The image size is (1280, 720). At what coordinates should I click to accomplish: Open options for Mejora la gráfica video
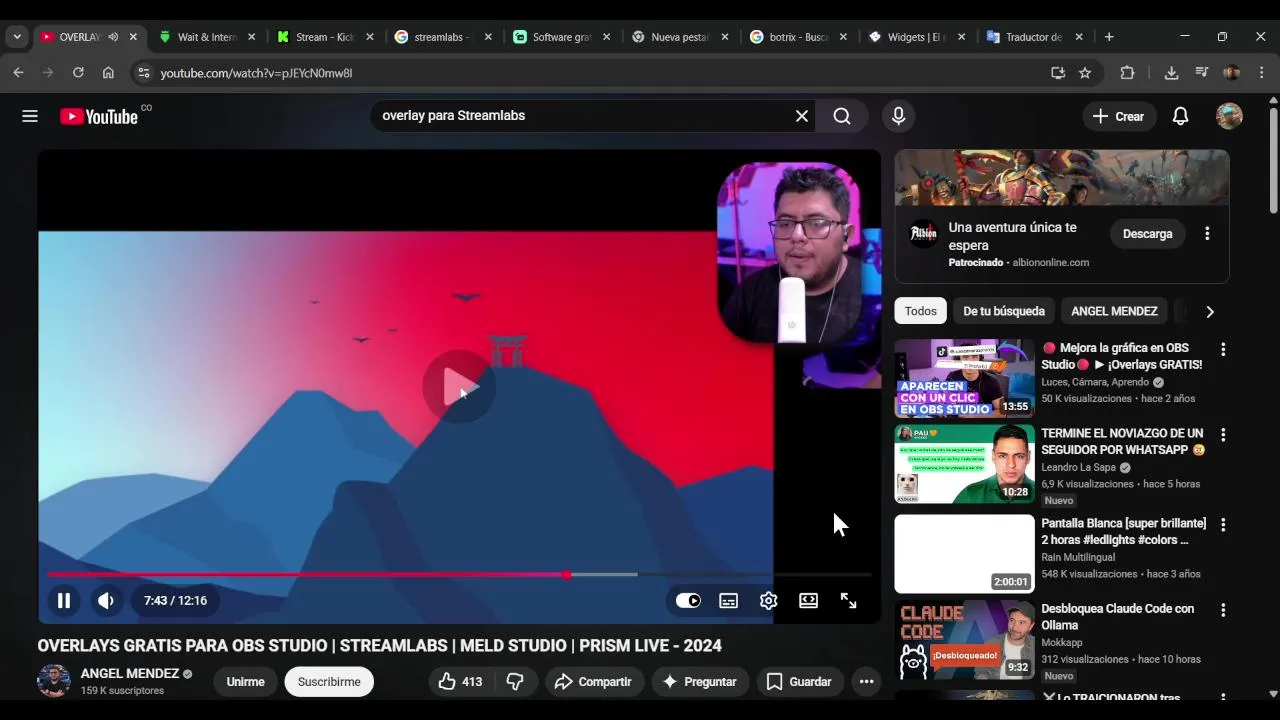tap(1222, 350)
